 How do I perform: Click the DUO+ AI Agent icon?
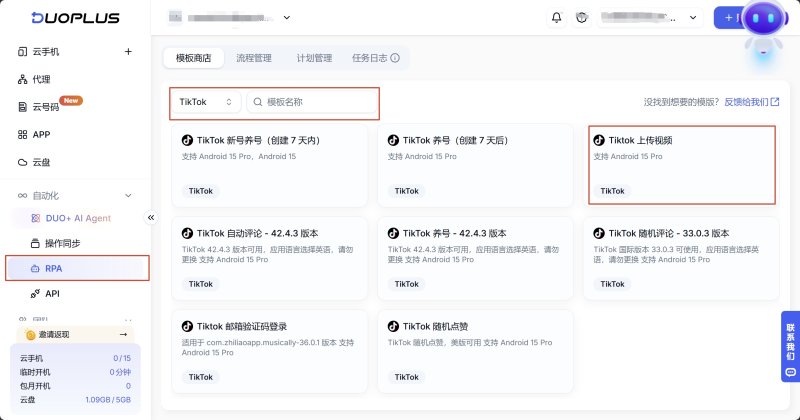point(35,218)
